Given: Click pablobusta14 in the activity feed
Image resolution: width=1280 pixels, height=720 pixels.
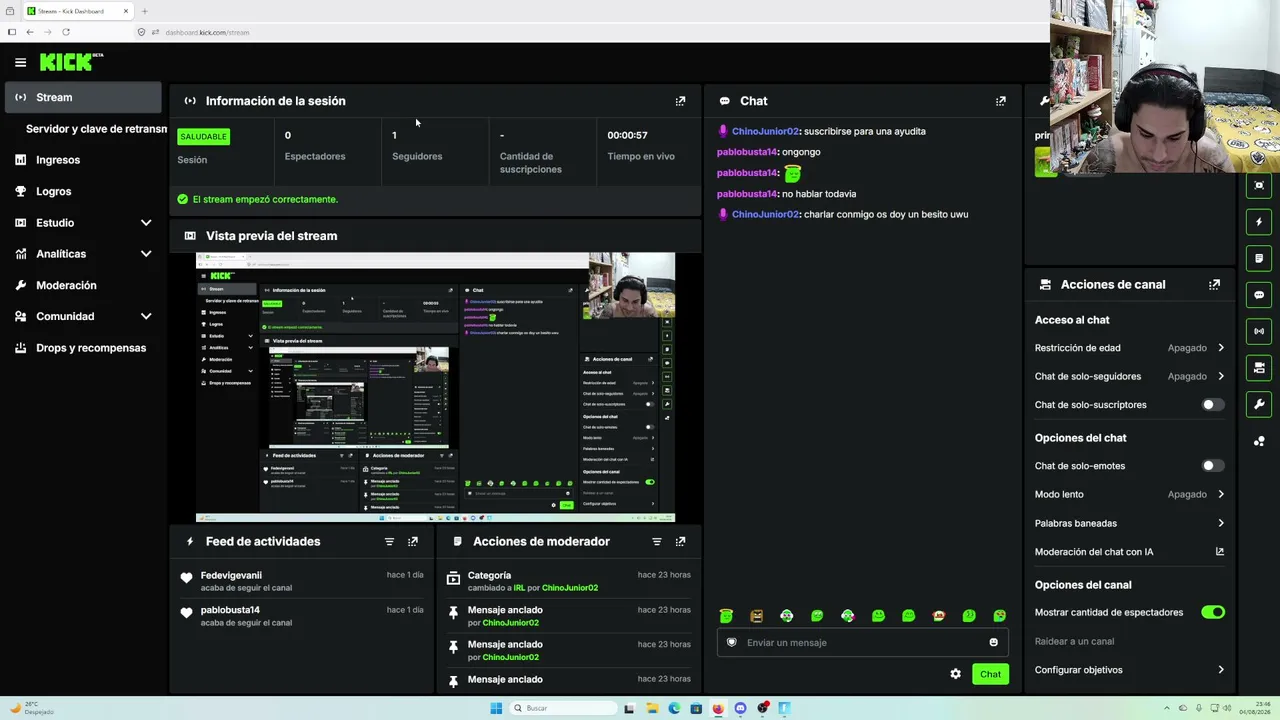Looking at the screenshot, I should [x=230, y=610].
